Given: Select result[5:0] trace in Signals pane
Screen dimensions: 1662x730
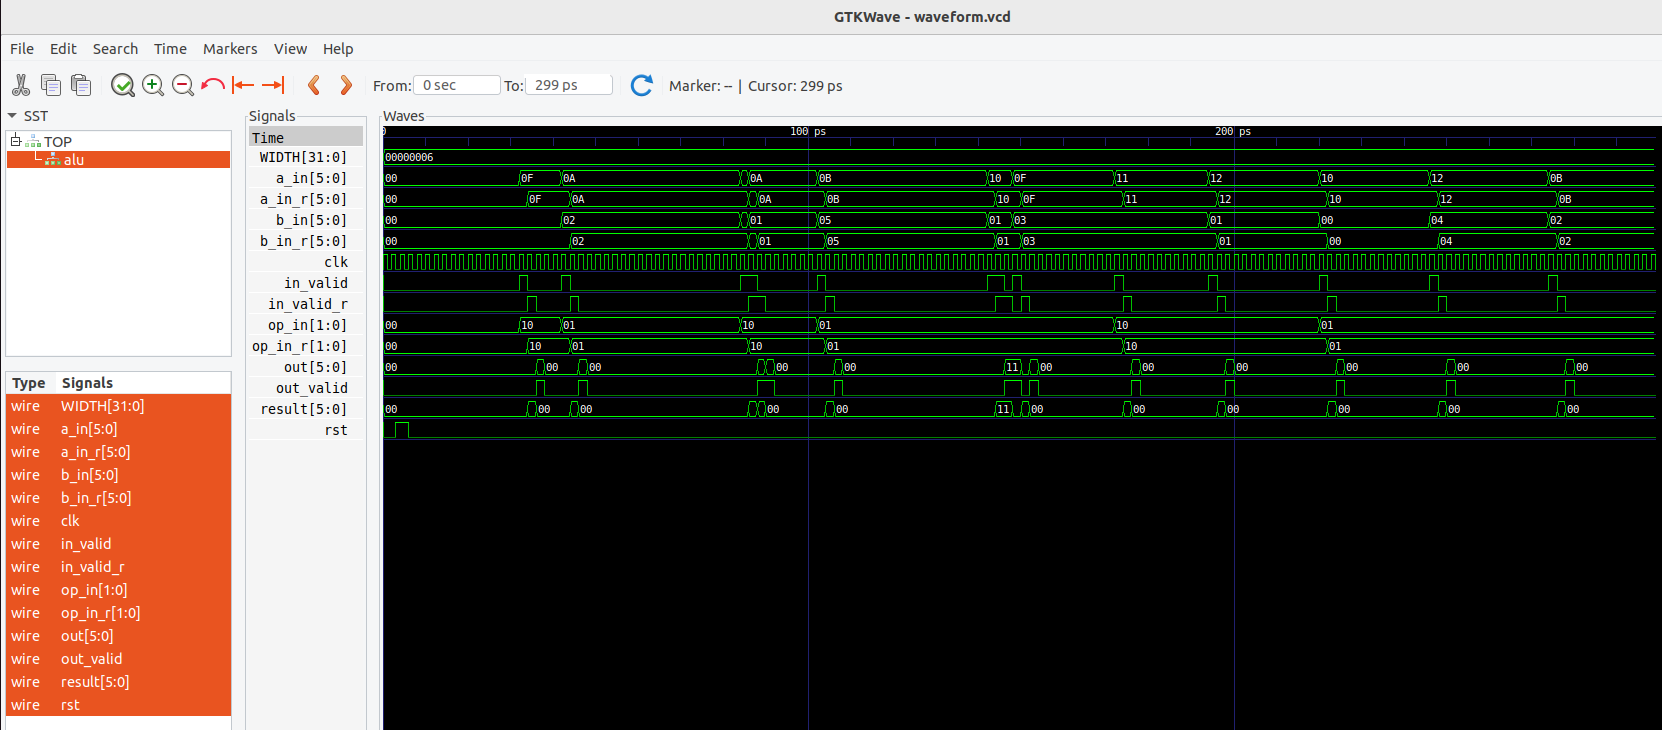Looking at the screenshot, I should [306, 409].
